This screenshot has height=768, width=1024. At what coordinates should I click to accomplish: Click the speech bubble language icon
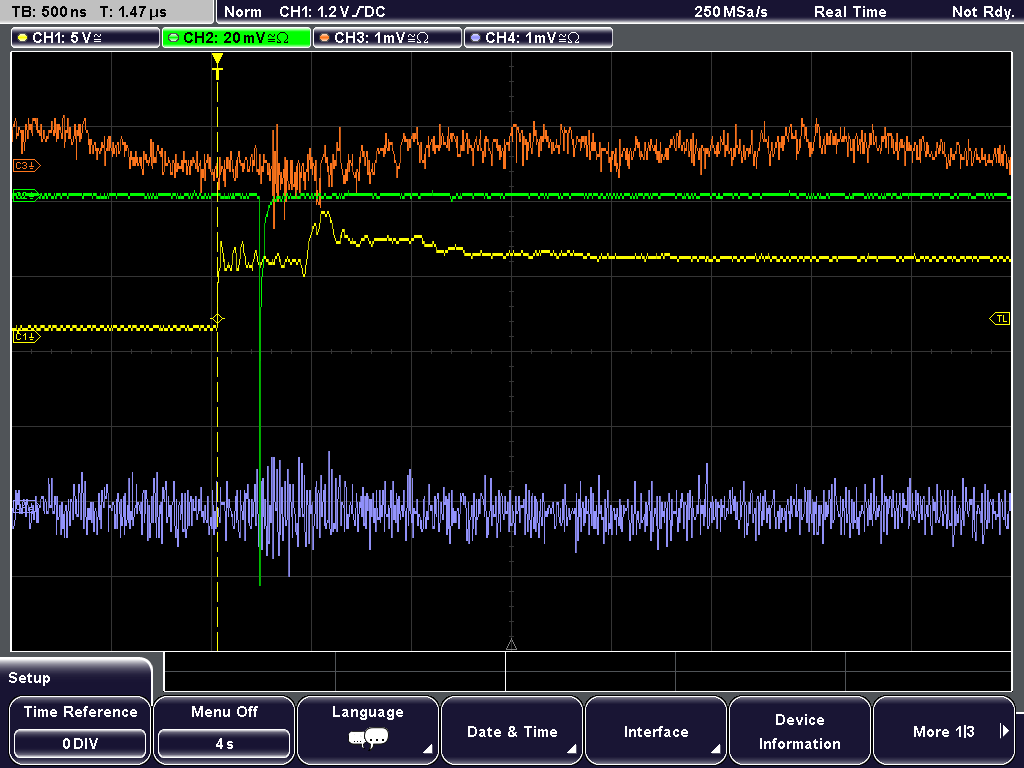pyautogui.click(x=368, y=739)
